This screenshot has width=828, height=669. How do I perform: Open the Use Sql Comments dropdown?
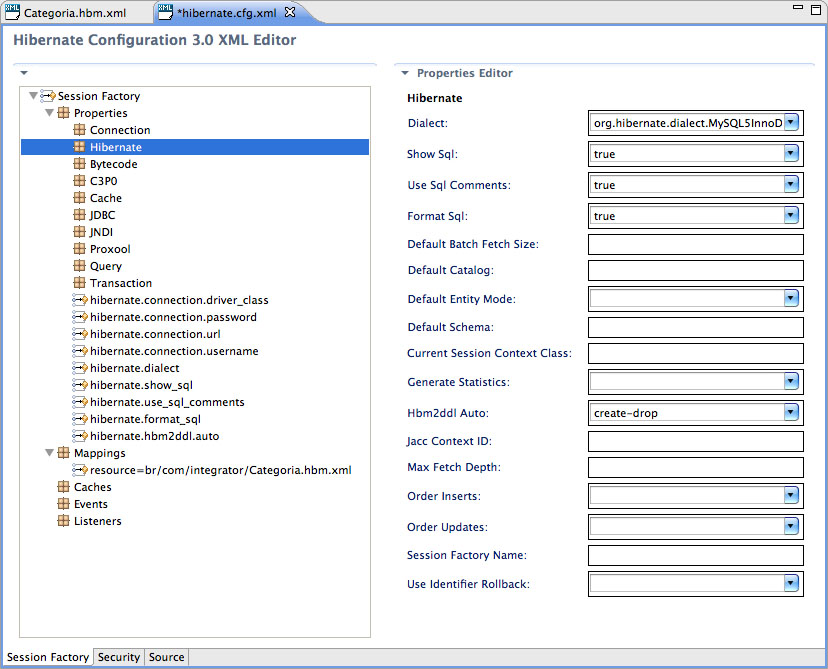point(791,184)
